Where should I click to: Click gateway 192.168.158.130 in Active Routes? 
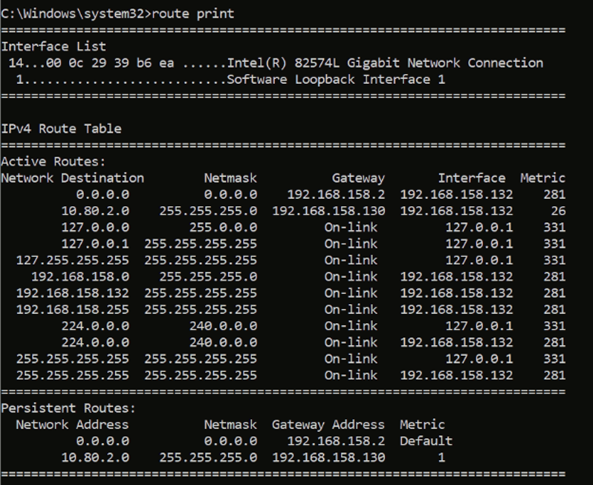click(329, 211)
